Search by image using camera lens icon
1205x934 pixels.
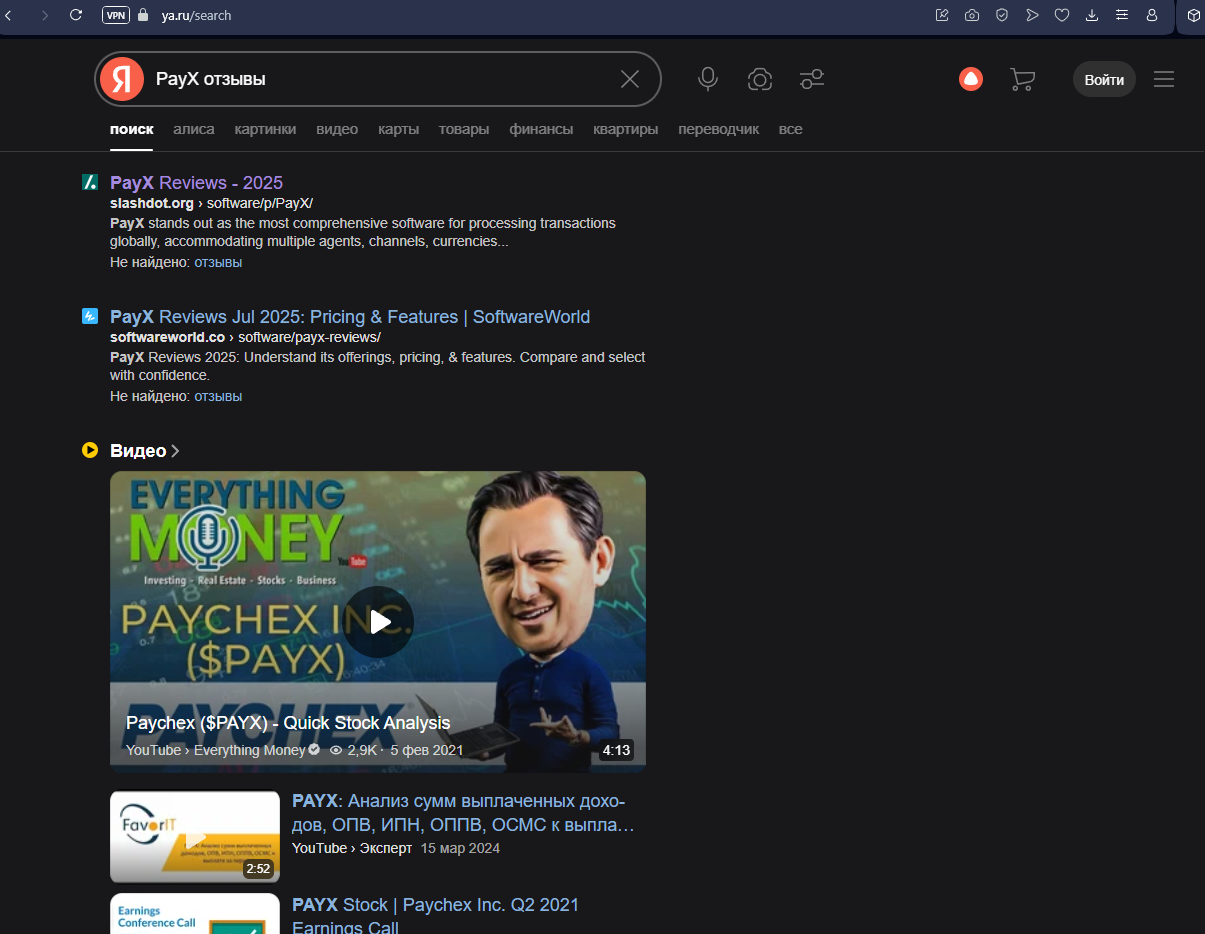coord(760,79)
